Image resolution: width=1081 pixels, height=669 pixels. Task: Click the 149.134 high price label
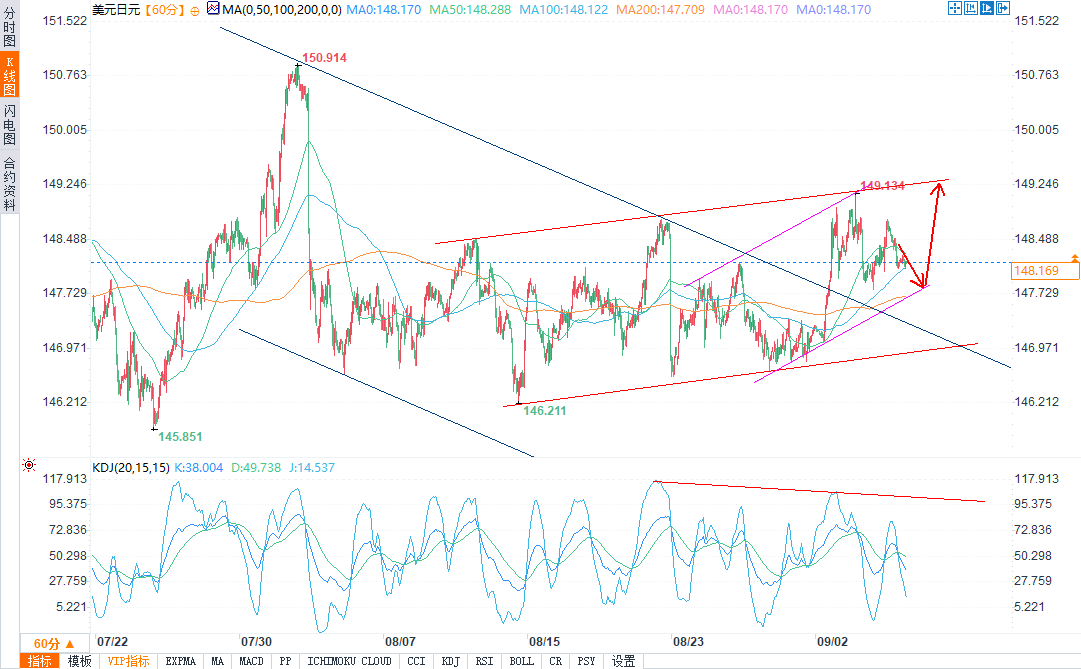(883, 186)
